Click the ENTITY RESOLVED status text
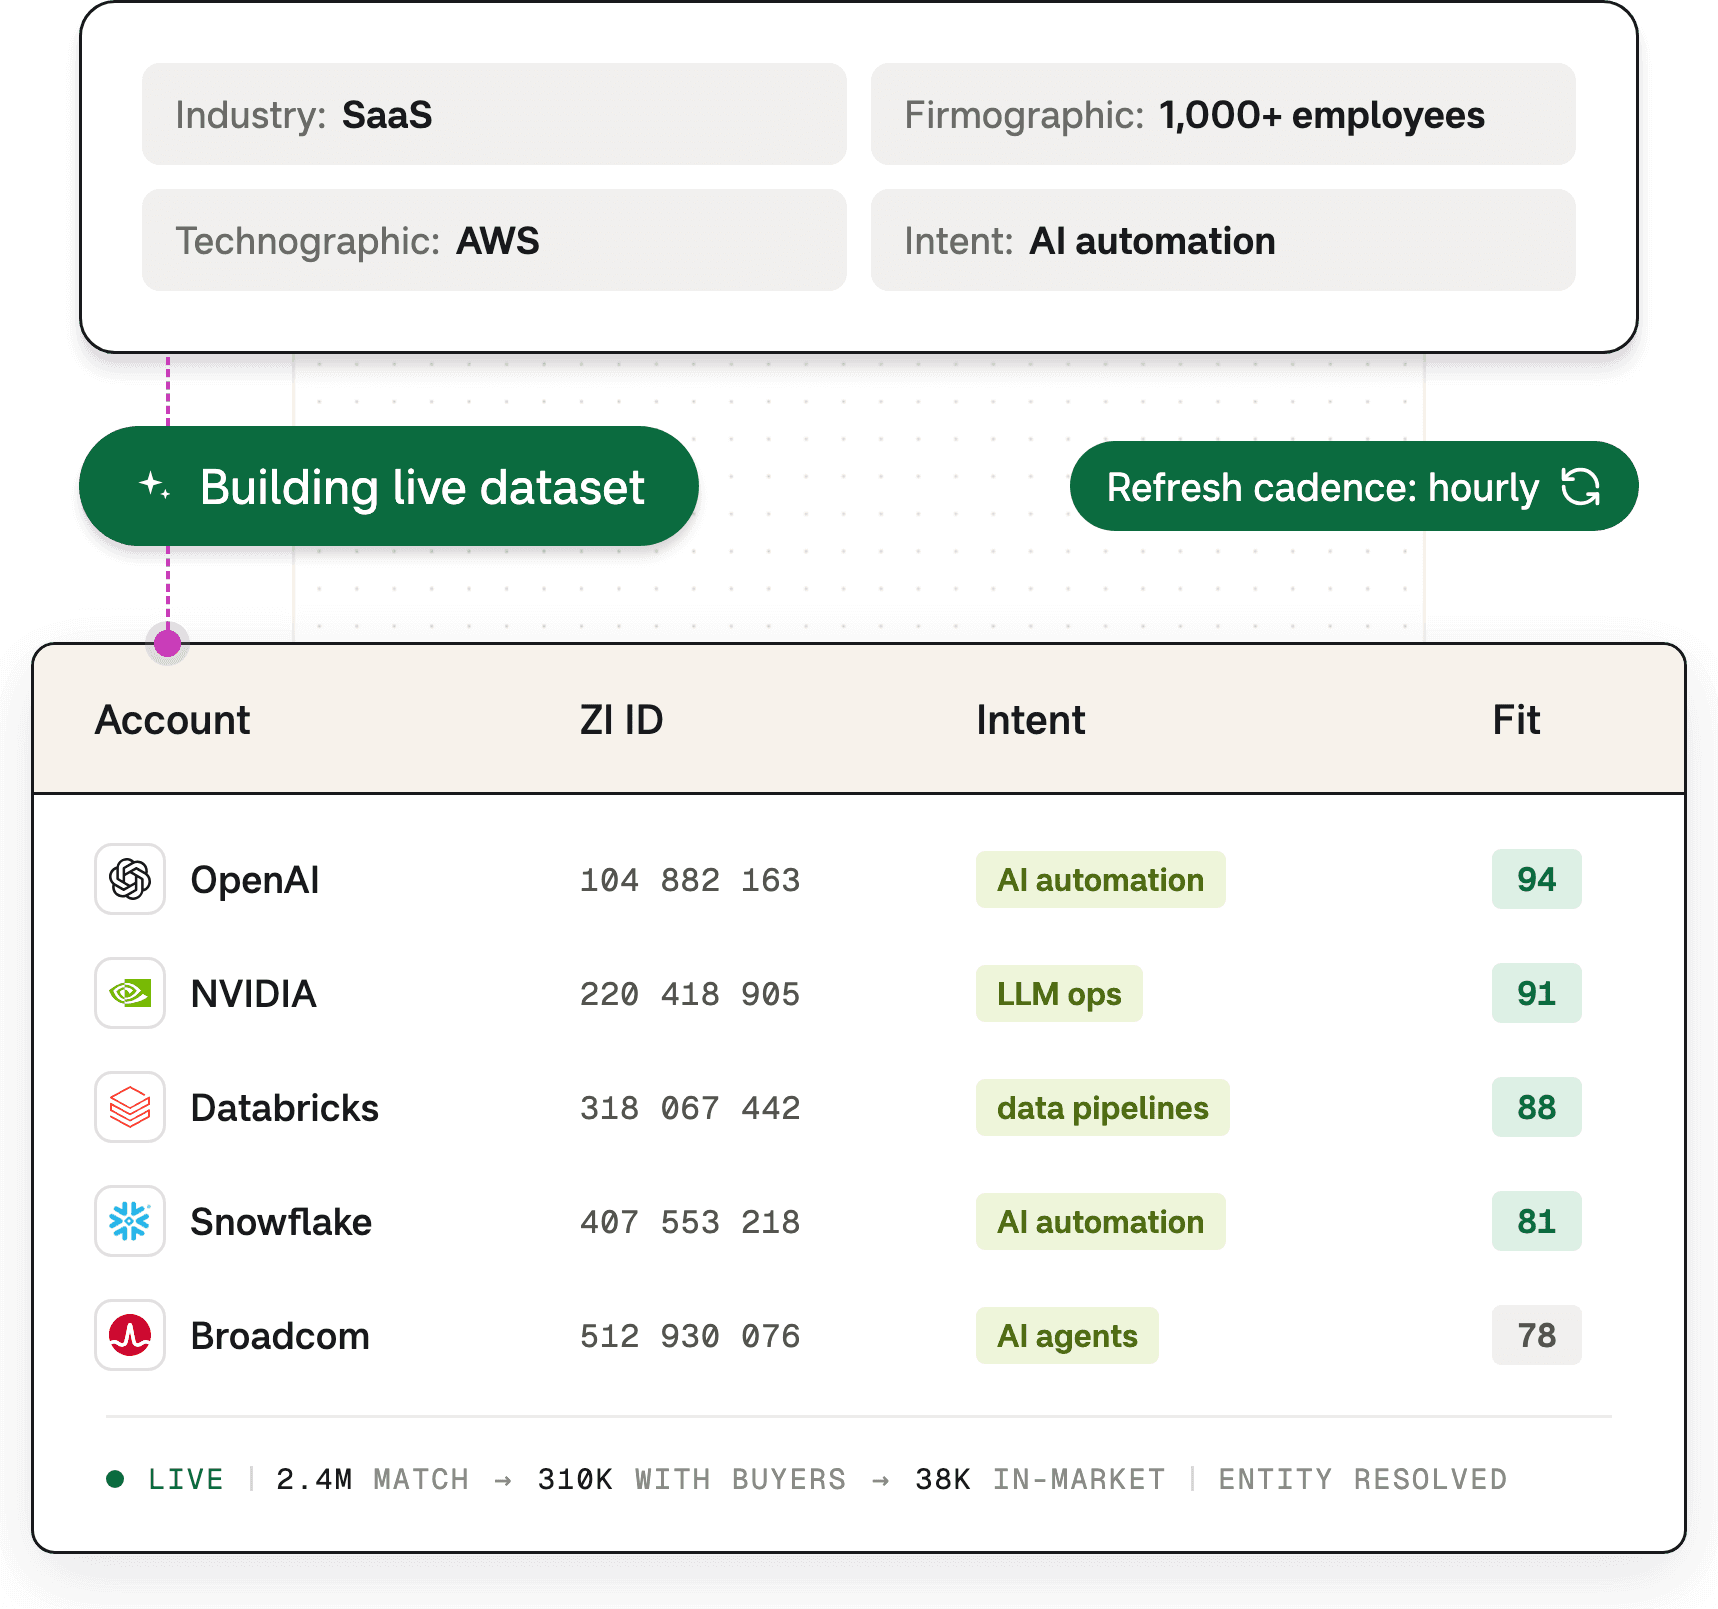 [x=1362, y=1479]
